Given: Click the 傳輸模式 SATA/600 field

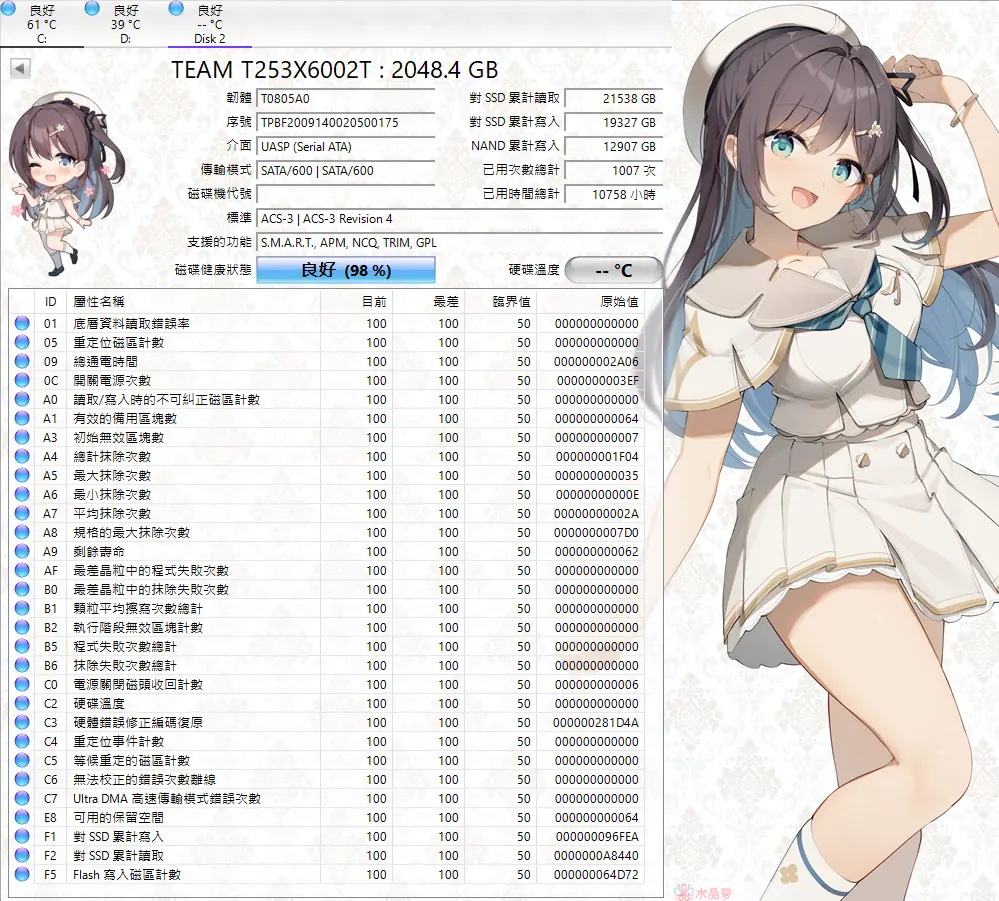Looking at the screenshot, I should [x=346, y=170].
